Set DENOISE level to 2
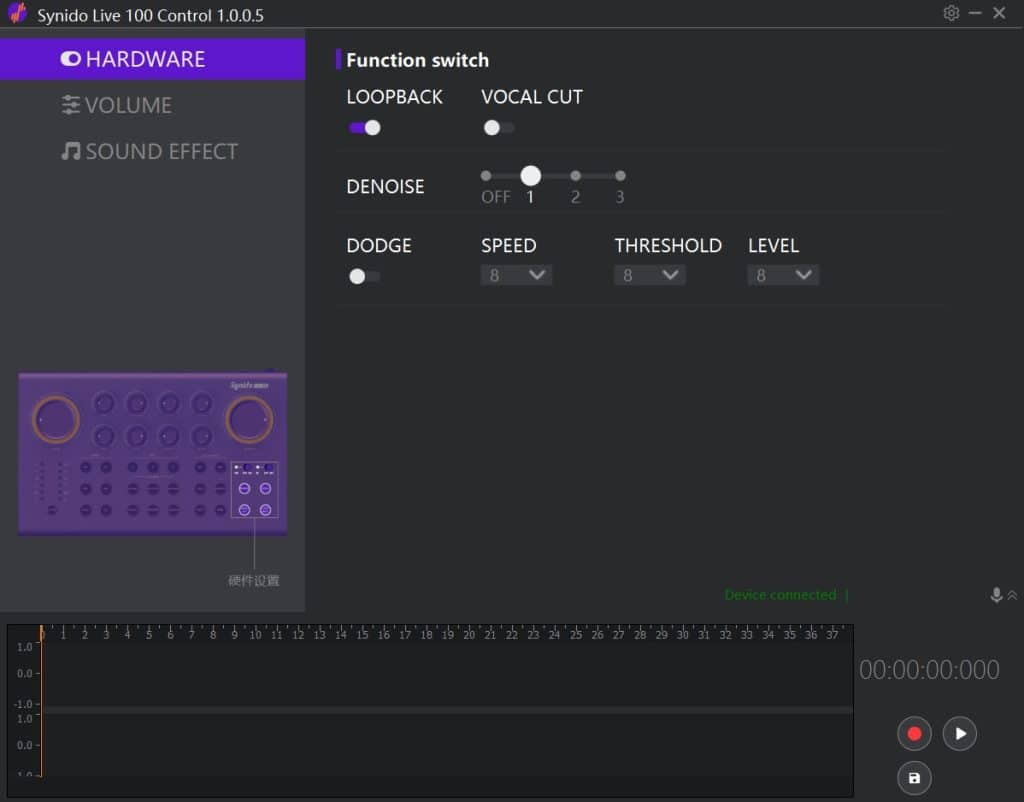This screenshot has width=1024, height=802. (x=575, y=176)
